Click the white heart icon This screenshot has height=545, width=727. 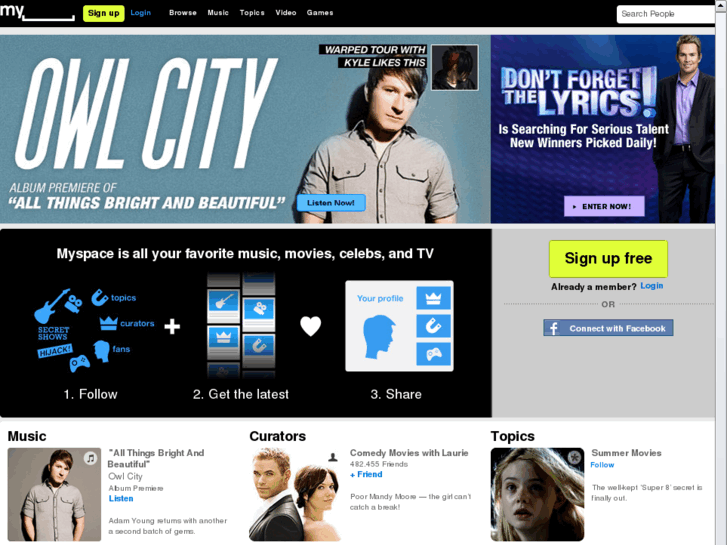click(311, 326)
